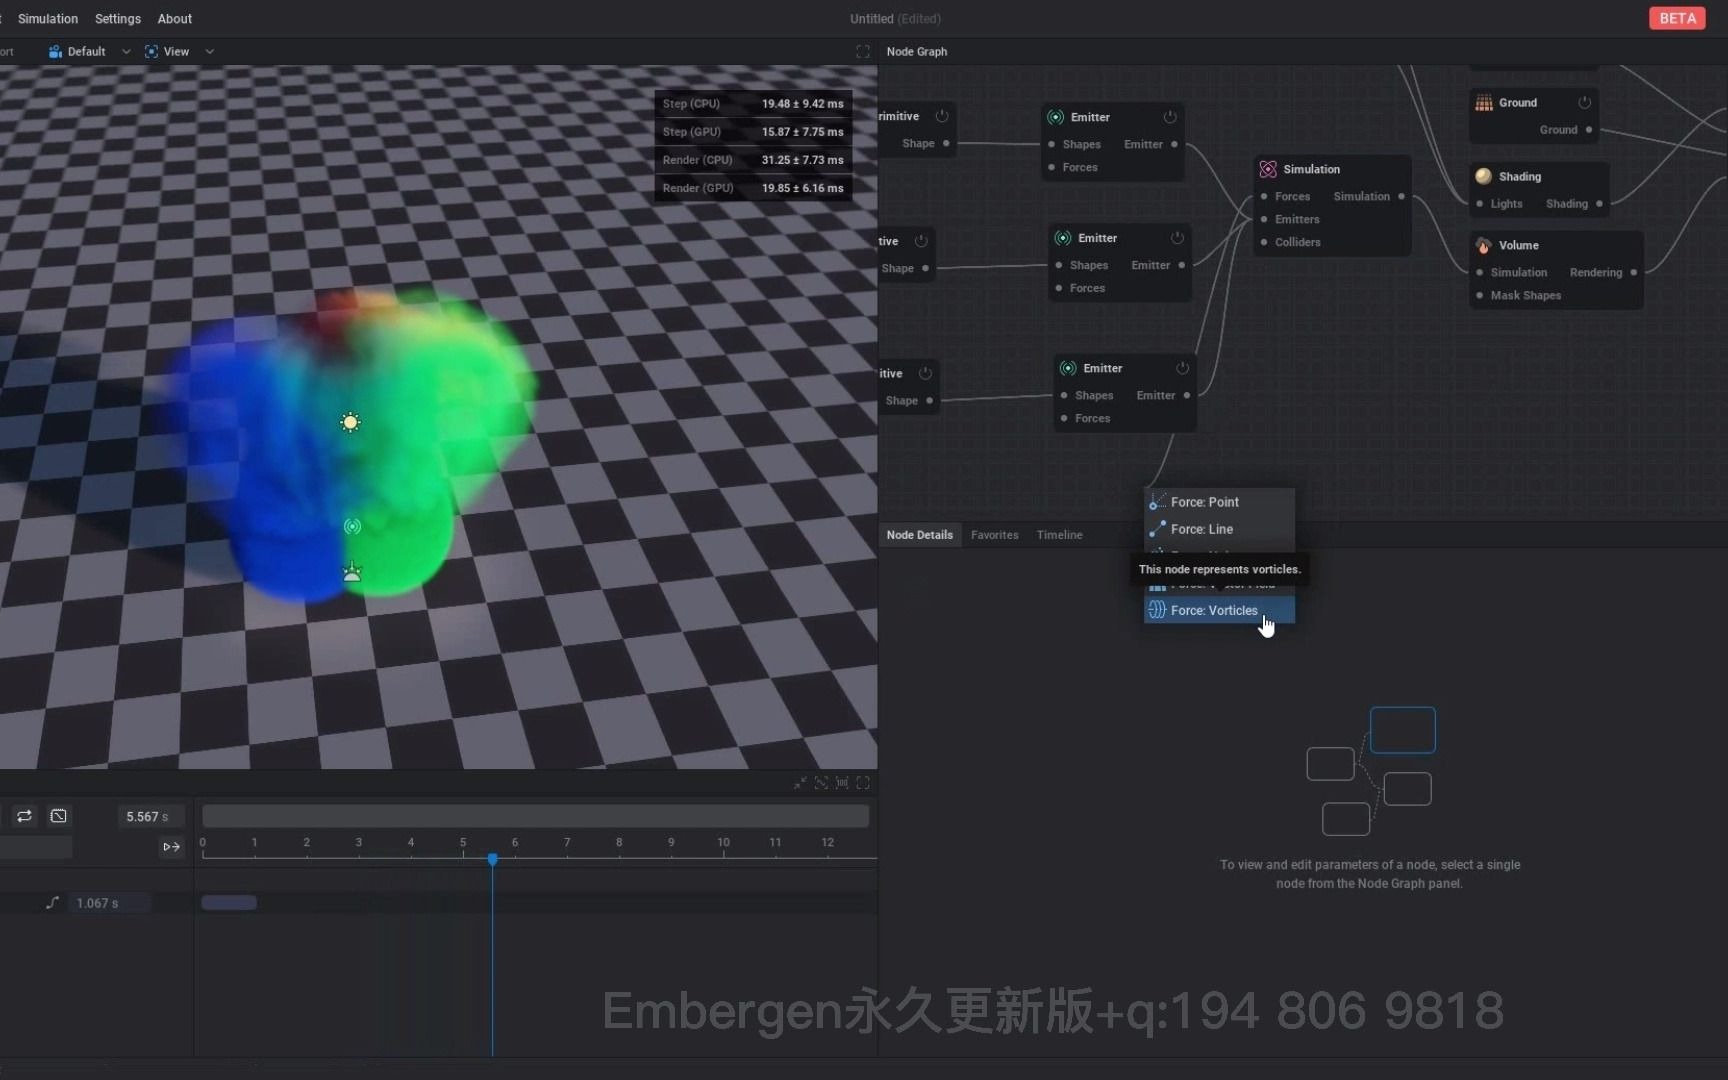Click the Simulation node Colliders input pin
The image size is (1728, 1080).
pyautogui.click(x=1265, y=243)
